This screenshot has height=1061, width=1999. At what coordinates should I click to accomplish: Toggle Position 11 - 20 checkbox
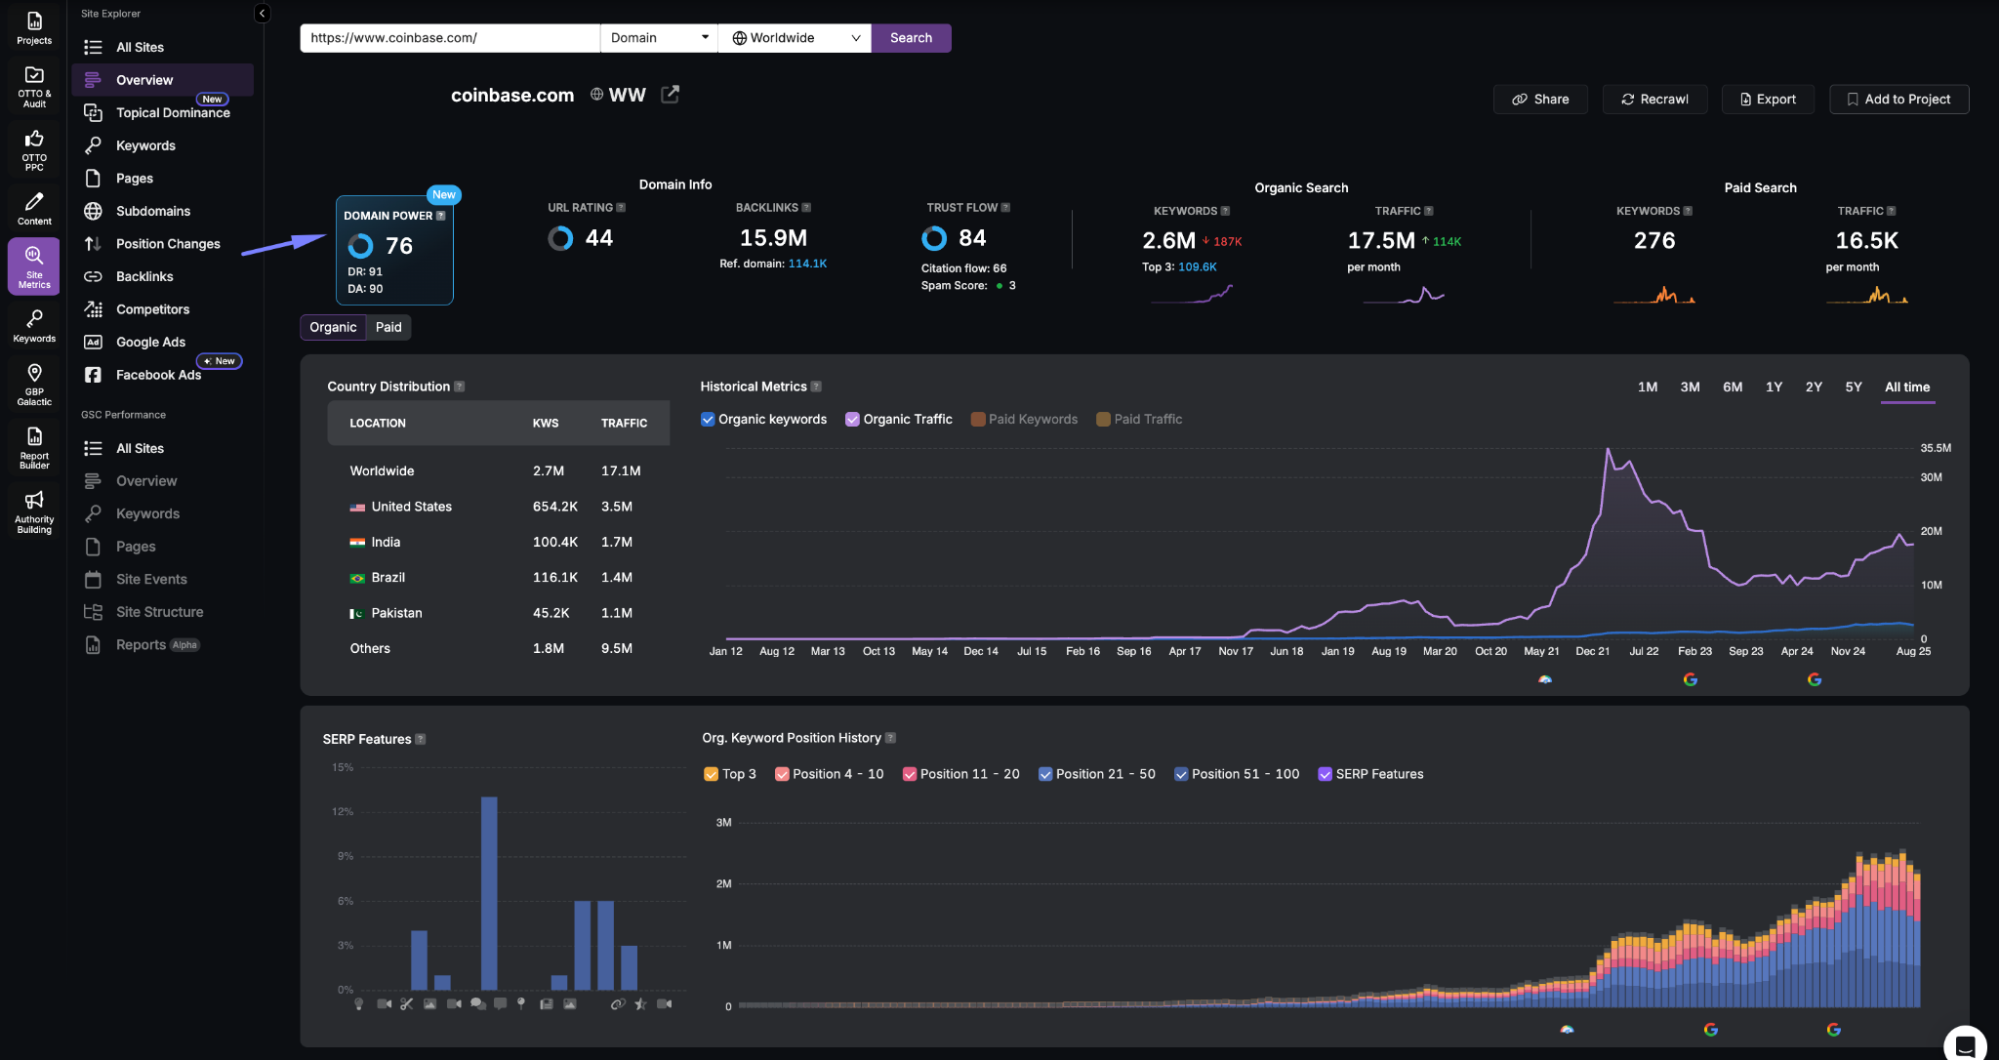[909, 774]
